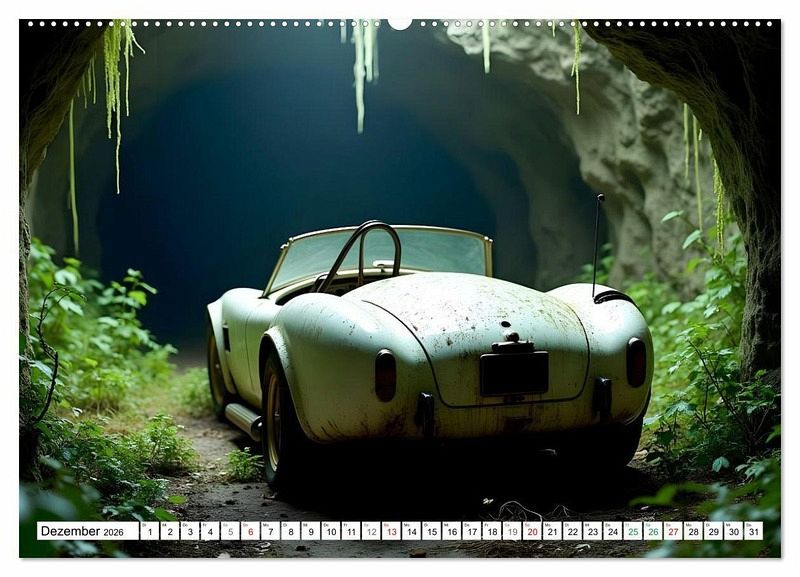Click the roll bar behind the seats
This screenshot has height=577, width=800.
coord(362,250)
